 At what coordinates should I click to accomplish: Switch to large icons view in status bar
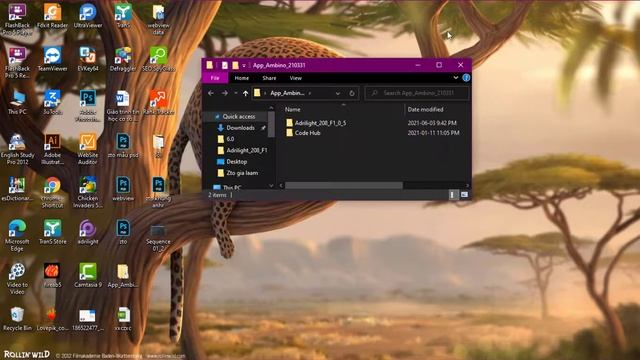(464, 195)
